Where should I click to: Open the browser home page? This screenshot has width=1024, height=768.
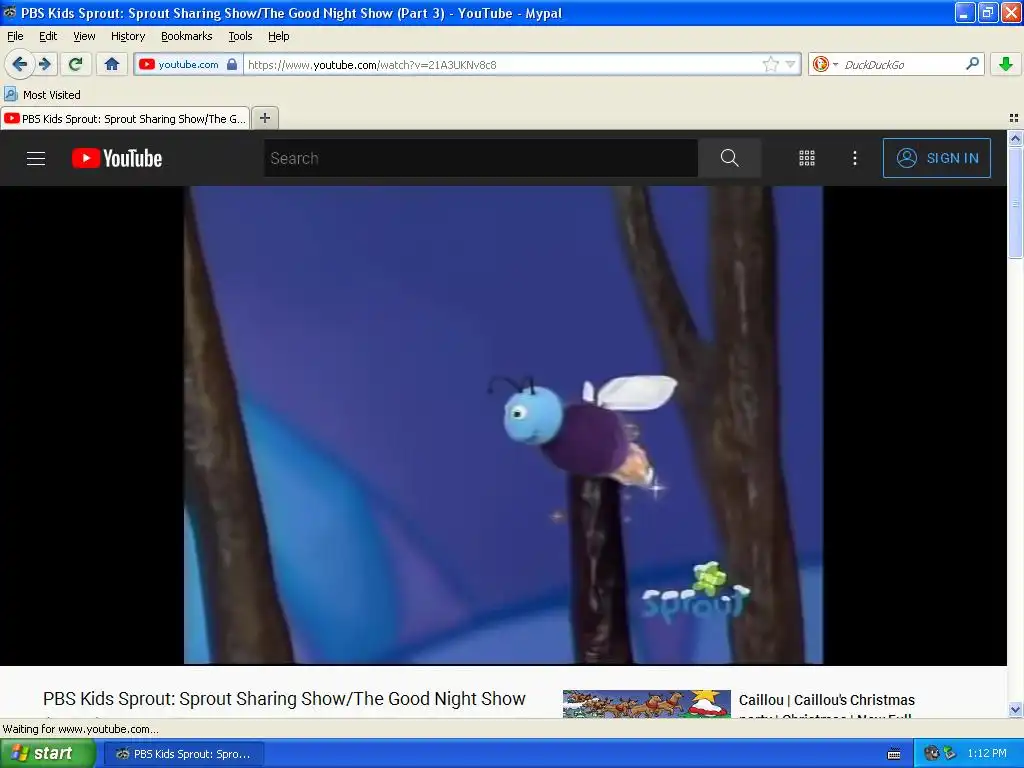click(112, 64)
